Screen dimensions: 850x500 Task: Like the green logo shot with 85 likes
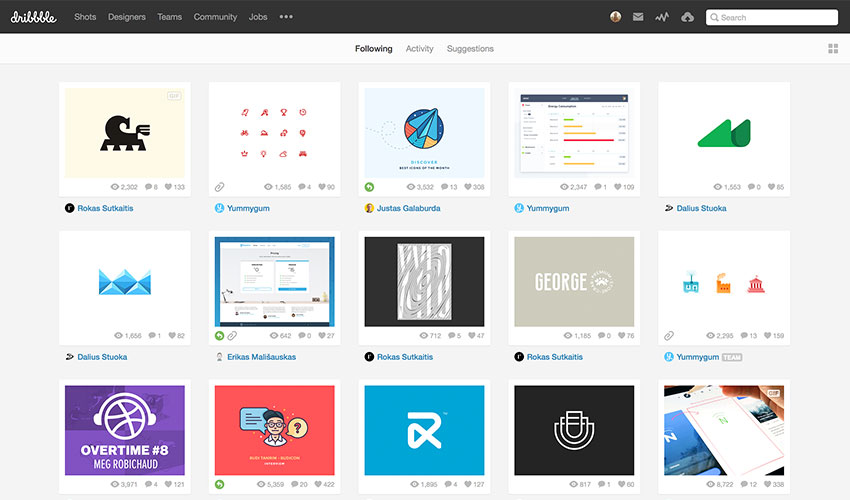[x=776, y=187]
